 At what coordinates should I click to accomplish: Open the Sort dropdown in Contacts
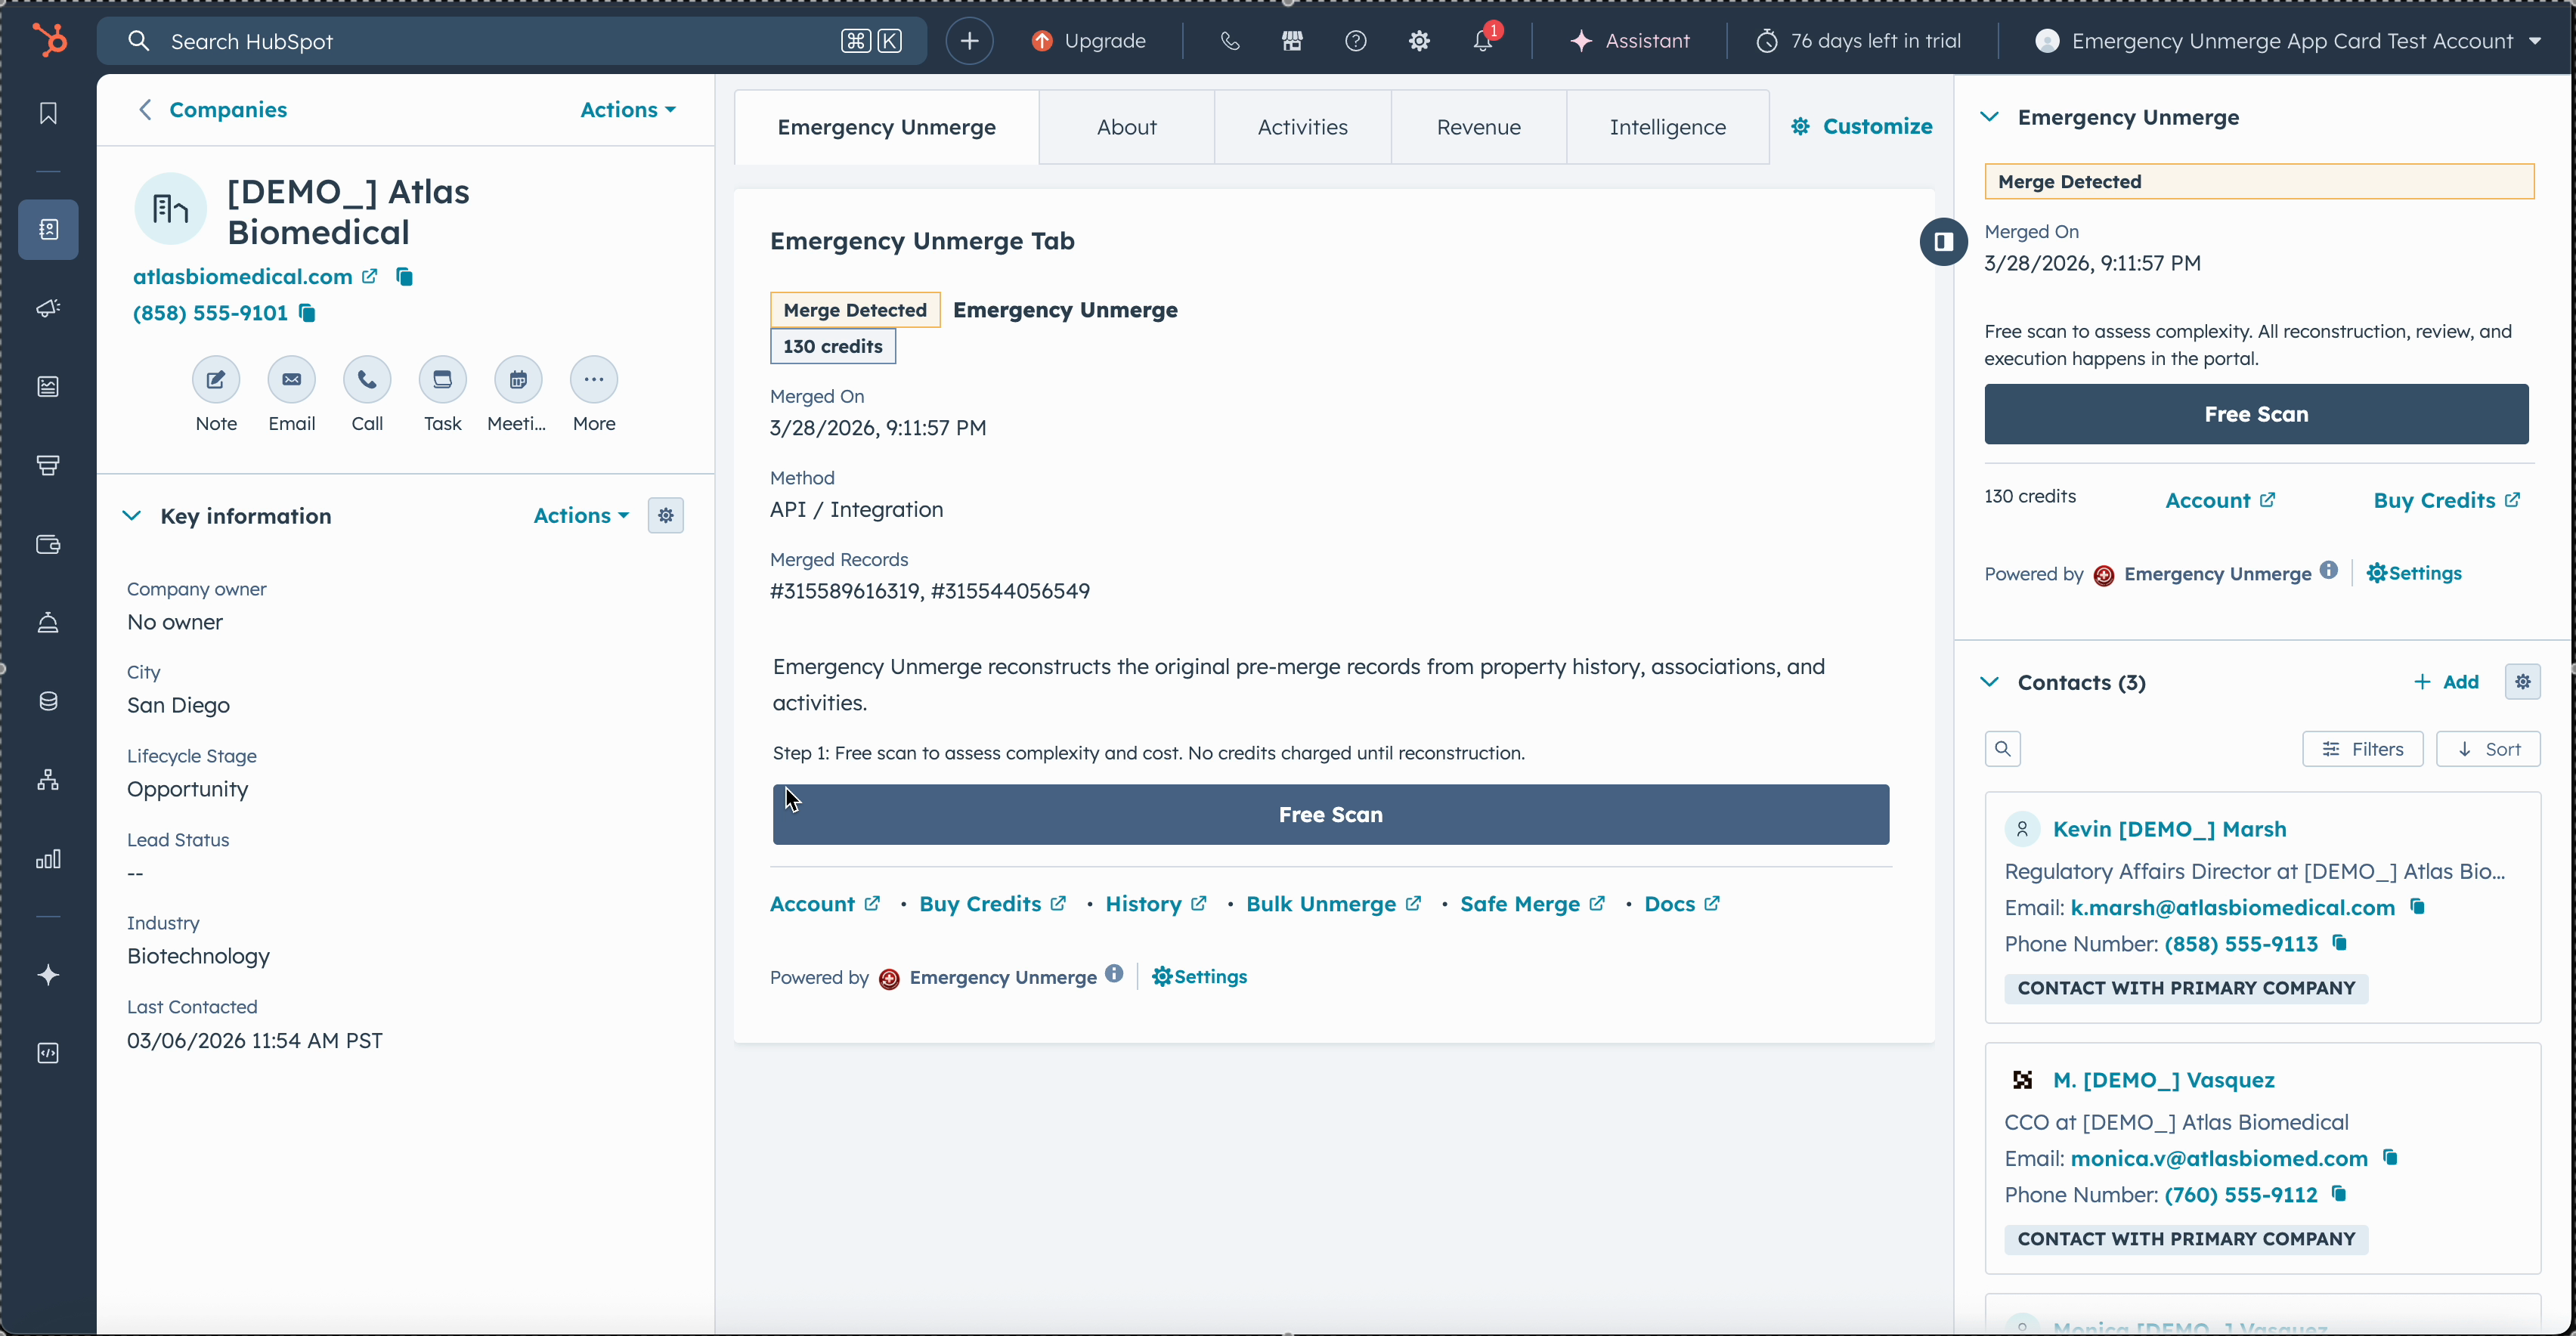point(2488,749)
